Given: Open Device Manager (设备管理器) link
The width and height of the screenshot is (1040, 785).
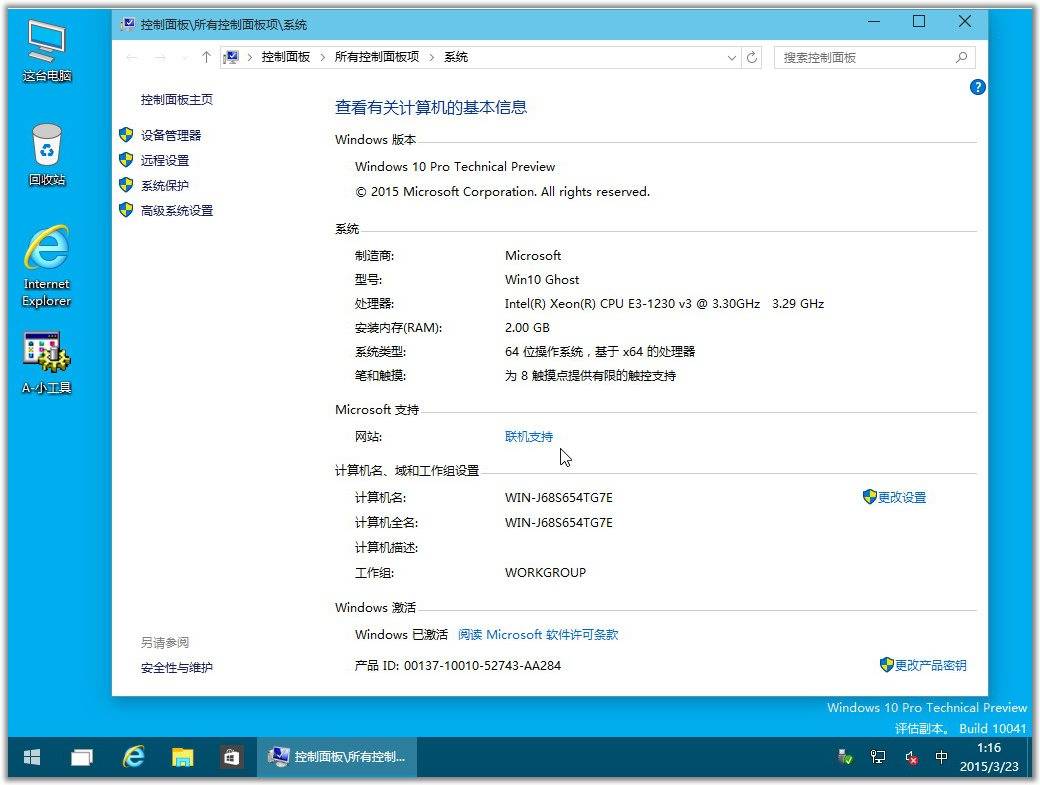Looking at the screenshot, I should [x=170, y=135].
